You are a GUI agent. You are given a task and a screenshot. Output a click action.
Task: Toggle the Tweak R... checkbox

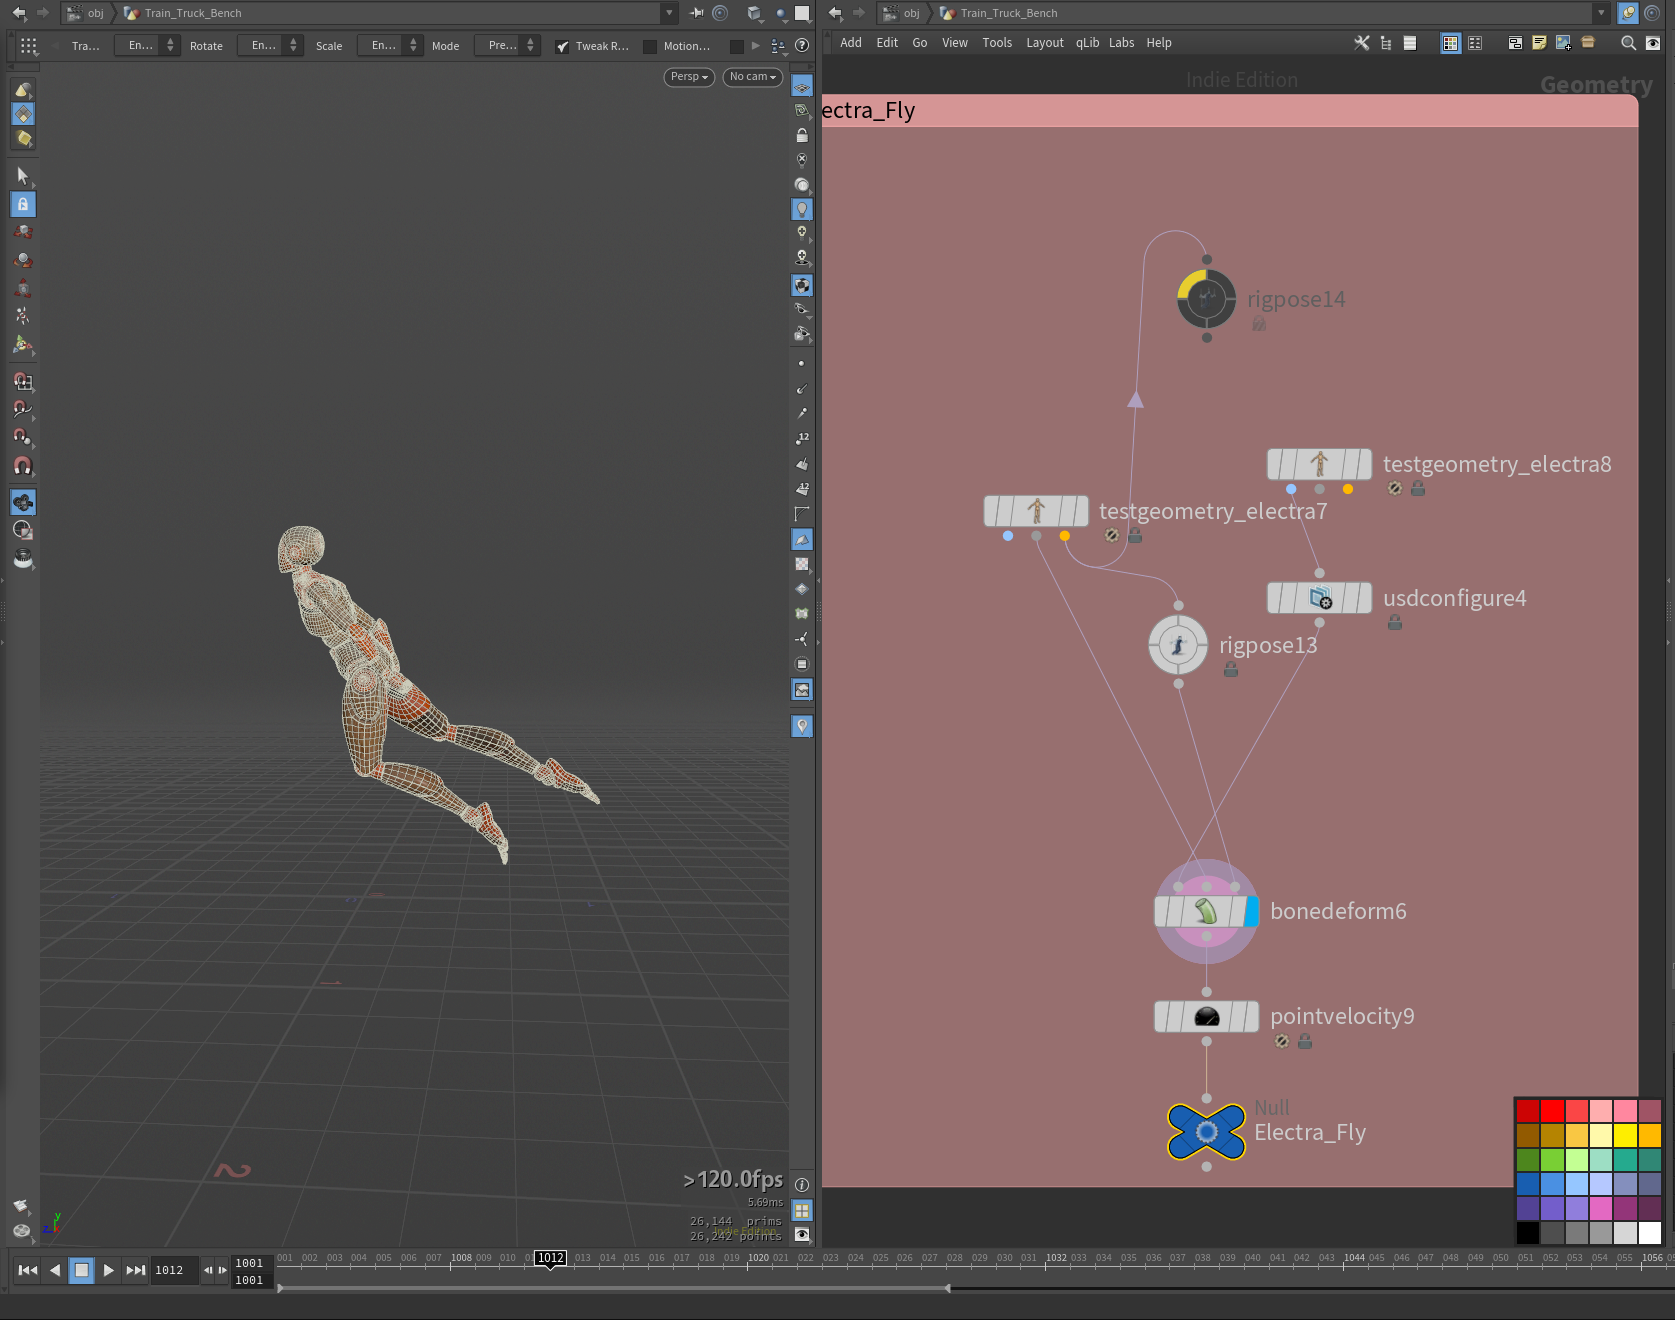pyautogui.click(x=563, y=46)
